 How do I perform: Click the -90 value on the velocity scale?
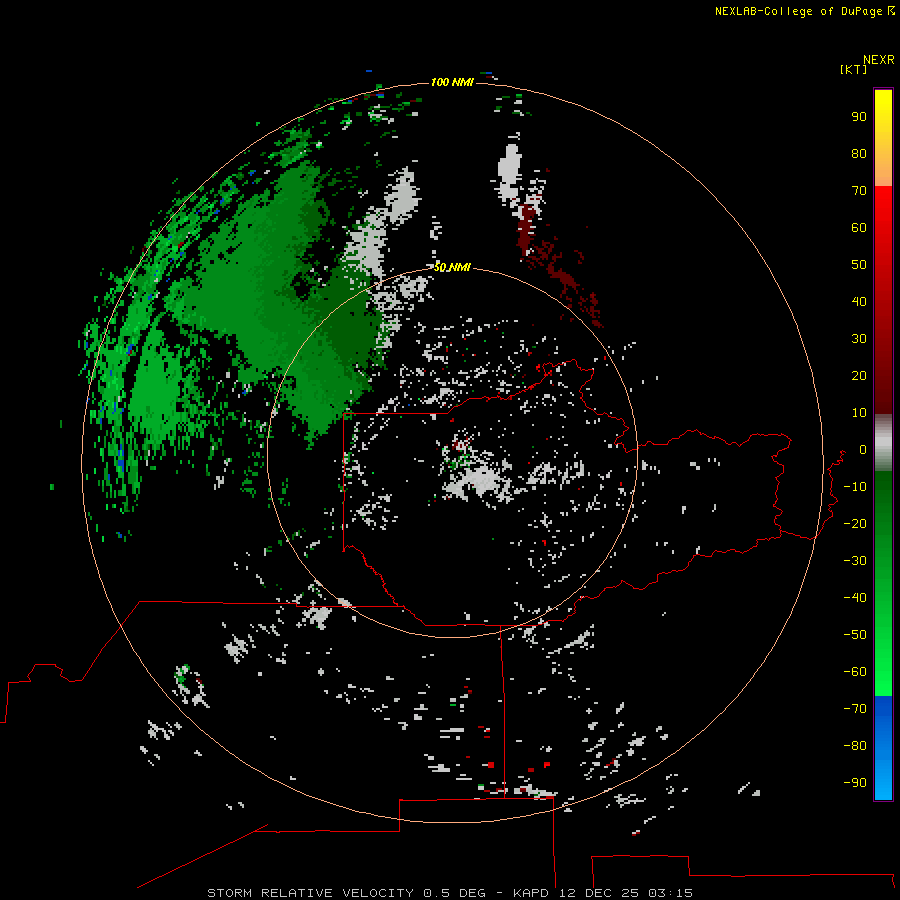[x=855, y=782]
